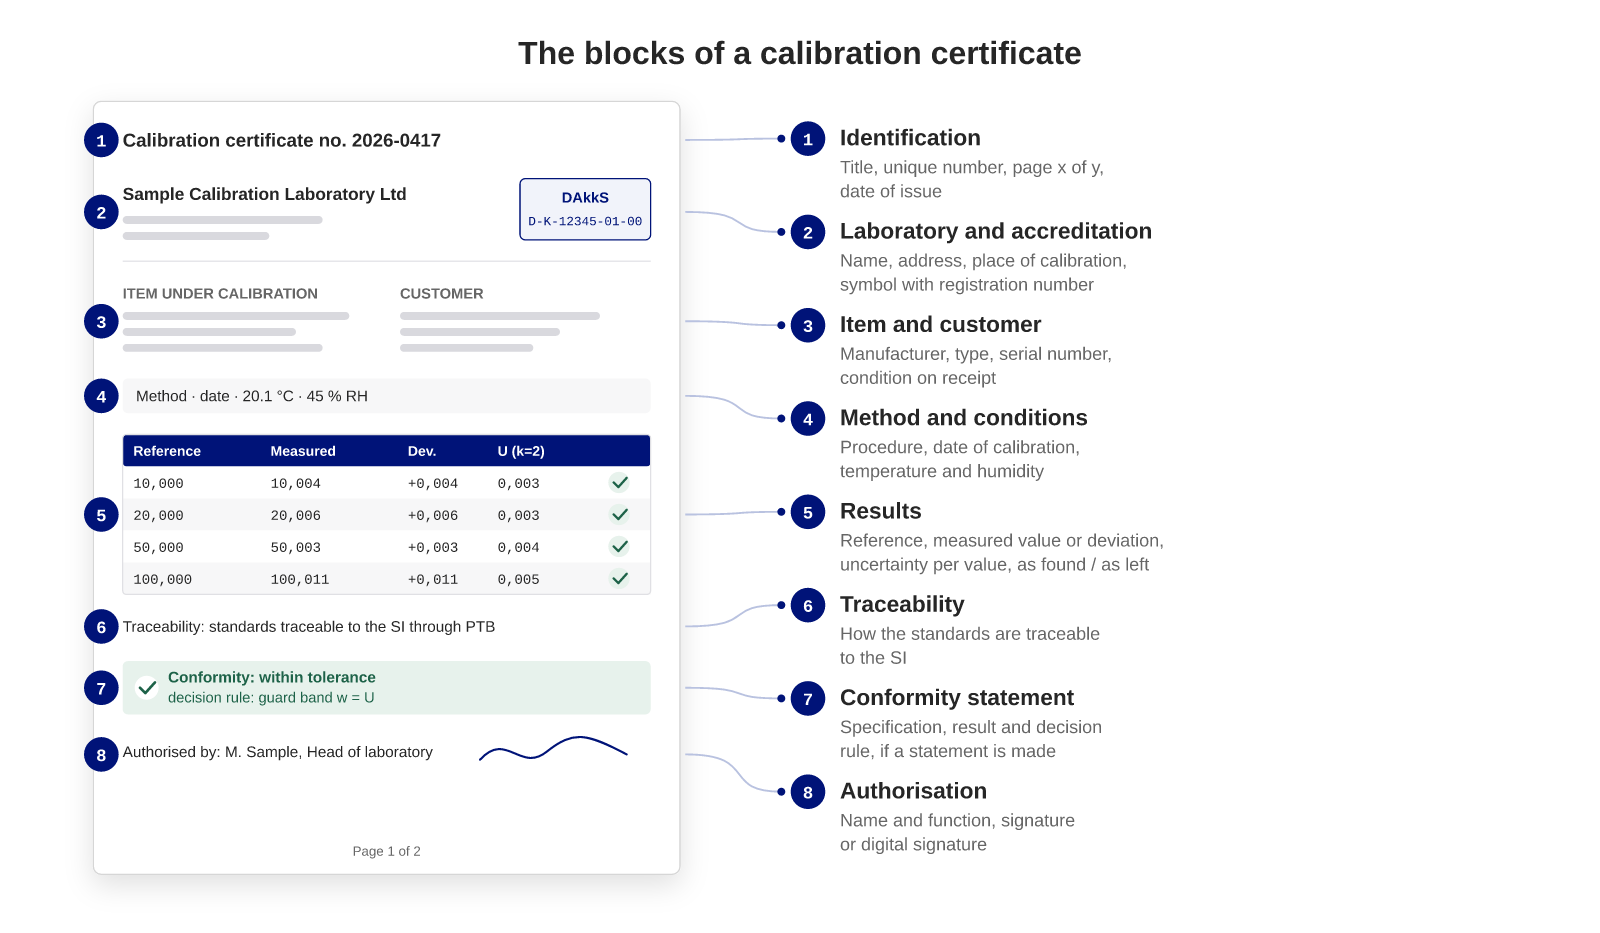Click the Item and customer heading
Screen dimensions: 1600x933
940,324
